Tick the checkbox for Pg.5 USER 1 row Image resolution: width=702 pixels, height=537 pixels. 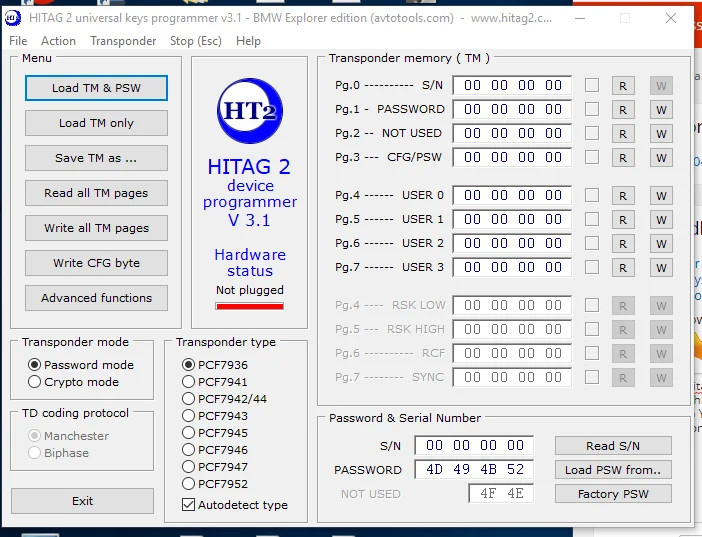pyautogui.click(x=592, y=219)
